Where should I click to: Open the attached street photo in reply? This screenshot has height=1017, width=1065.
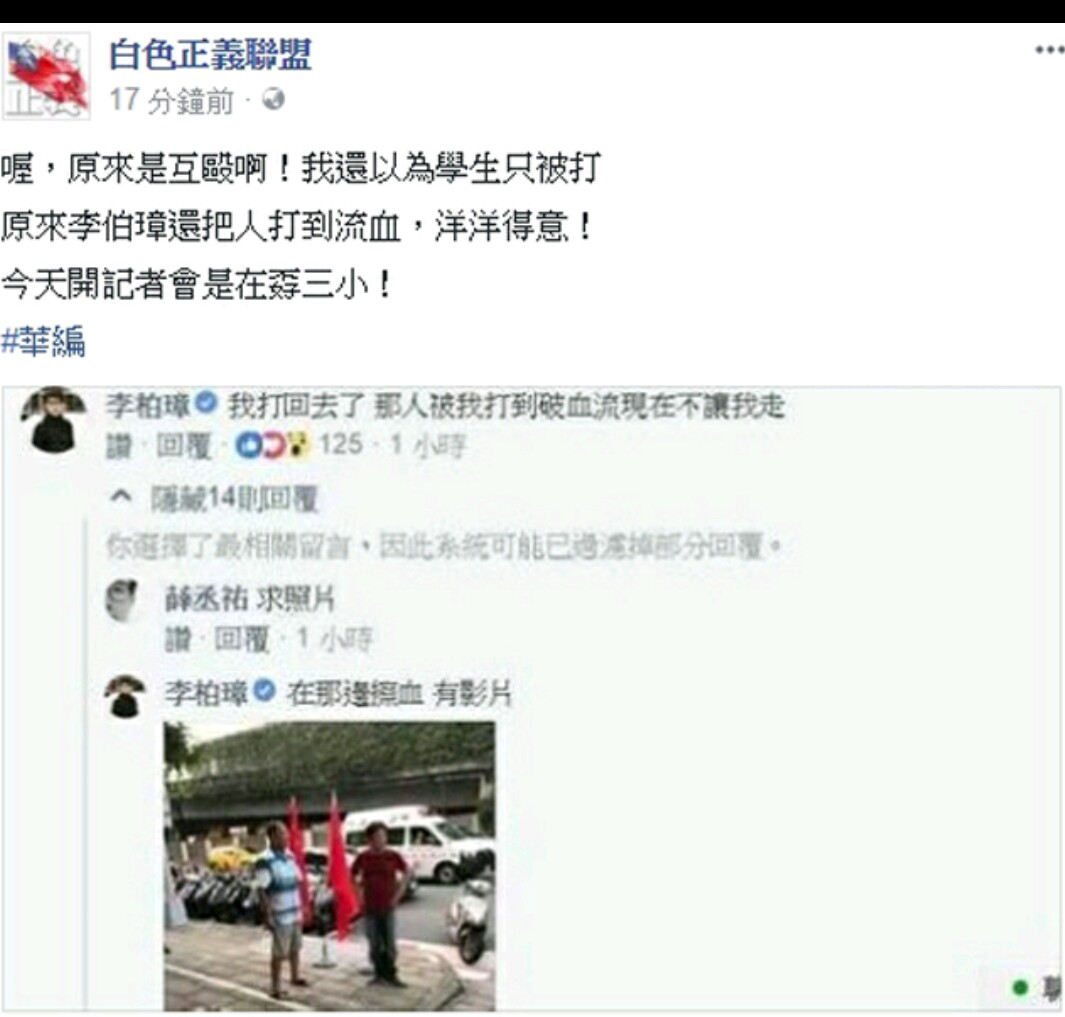pos(329,866)
